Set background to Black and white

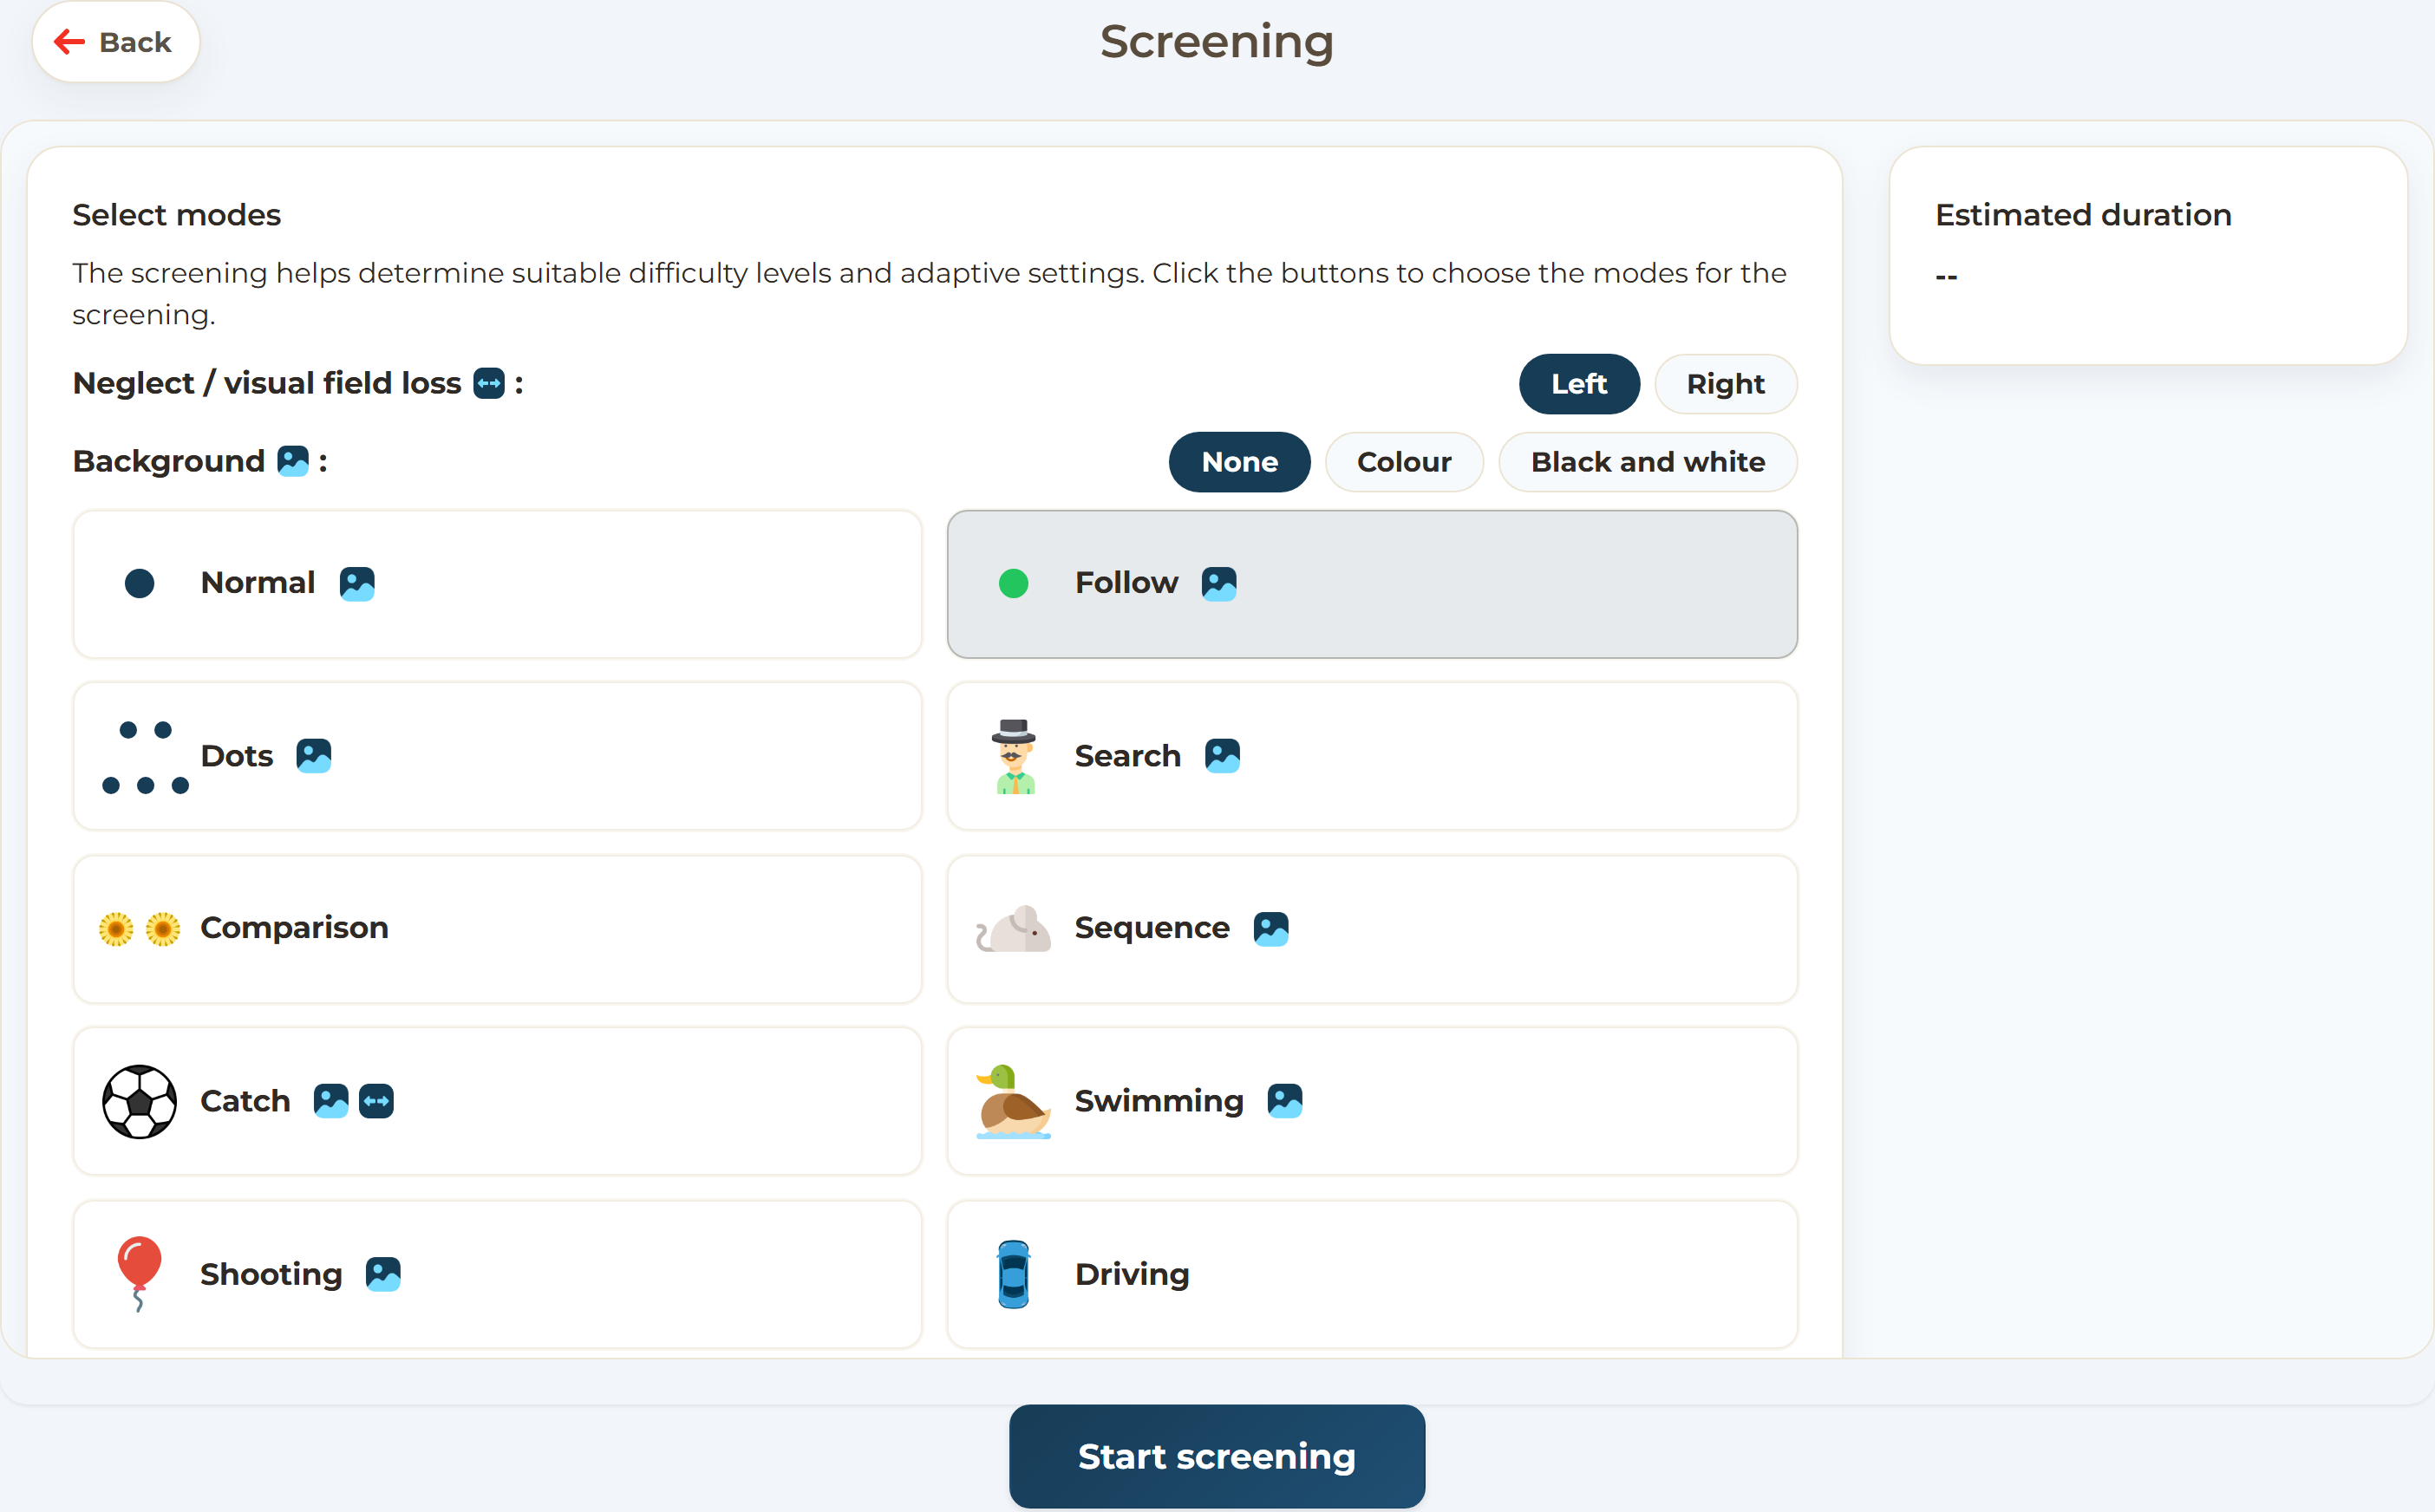click(1647, 462)
